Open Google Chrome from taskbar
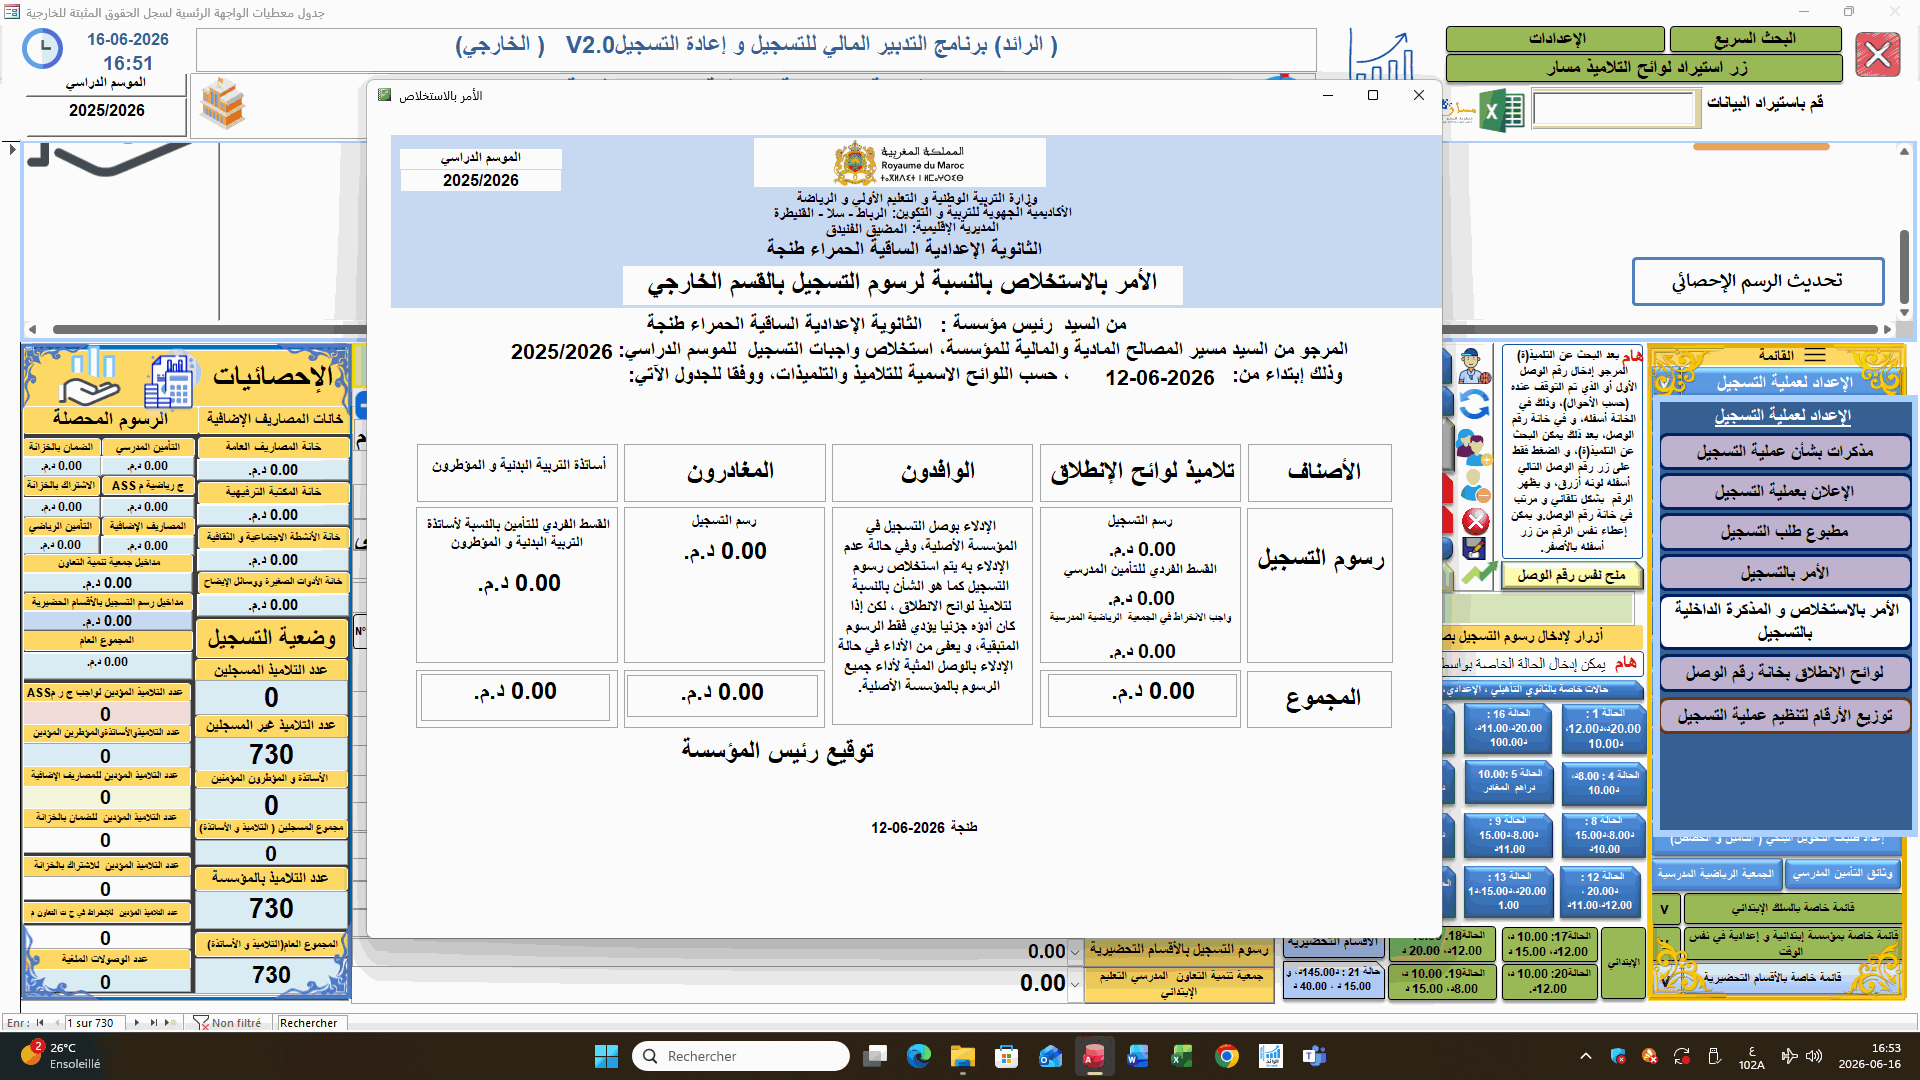This screenshot has height=1080, width=1920. pyautogui.click(x=1227, y=1056)
